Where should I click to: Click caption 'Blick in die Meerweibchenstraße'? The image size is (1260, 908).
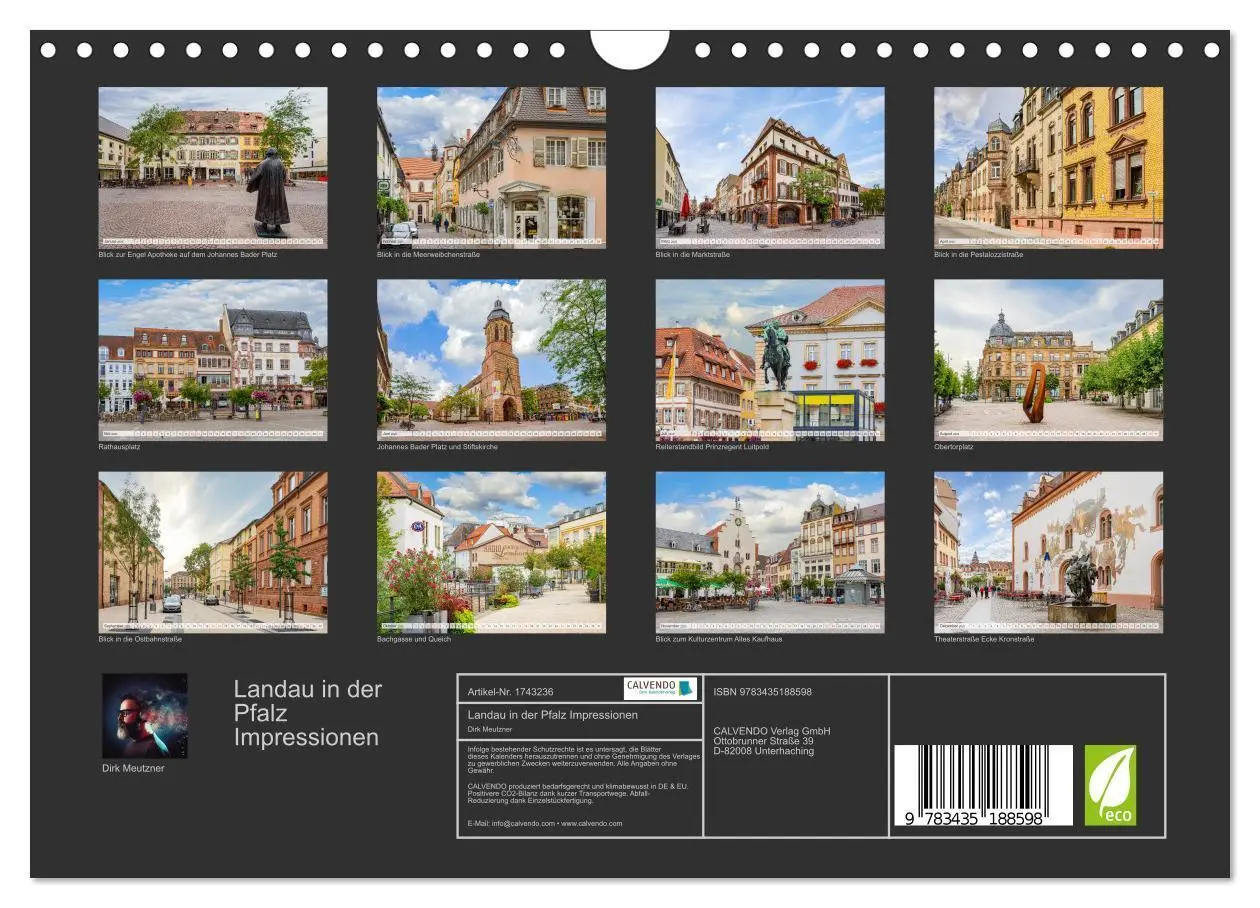pos(429,255)
